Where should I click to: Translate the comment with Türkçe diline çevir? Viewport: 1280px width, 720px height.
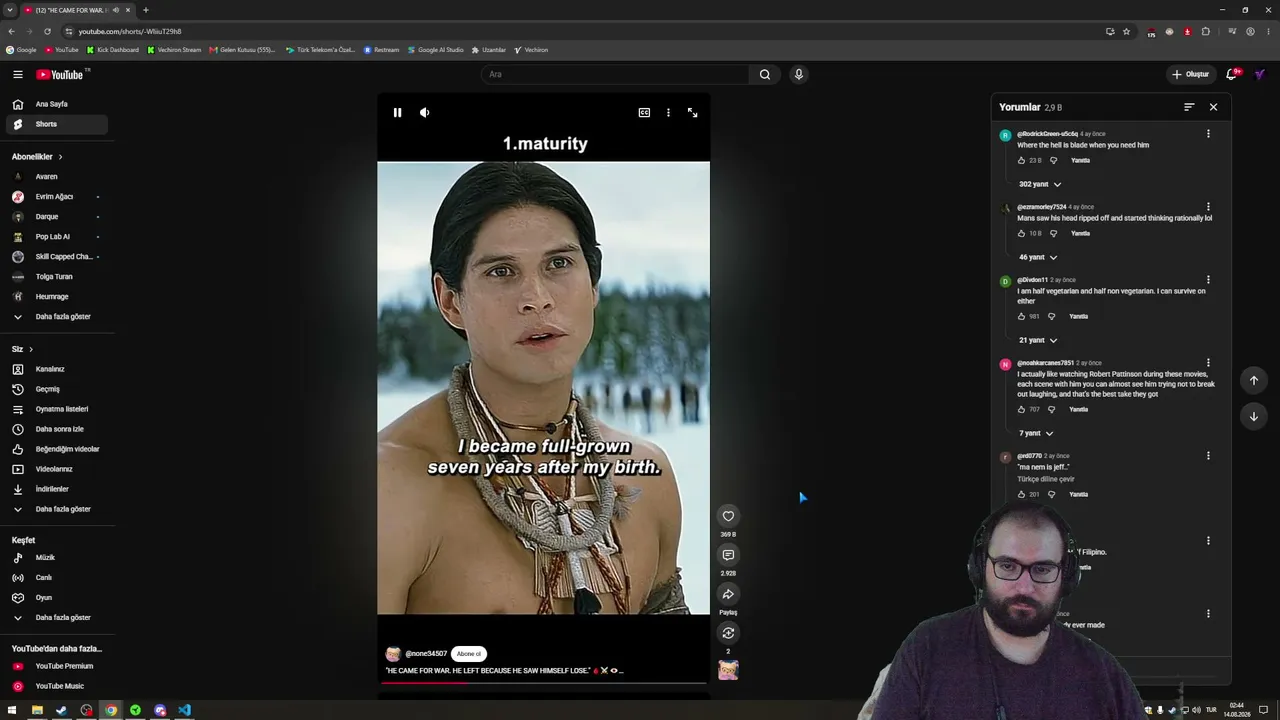[x=1046, y=479]
